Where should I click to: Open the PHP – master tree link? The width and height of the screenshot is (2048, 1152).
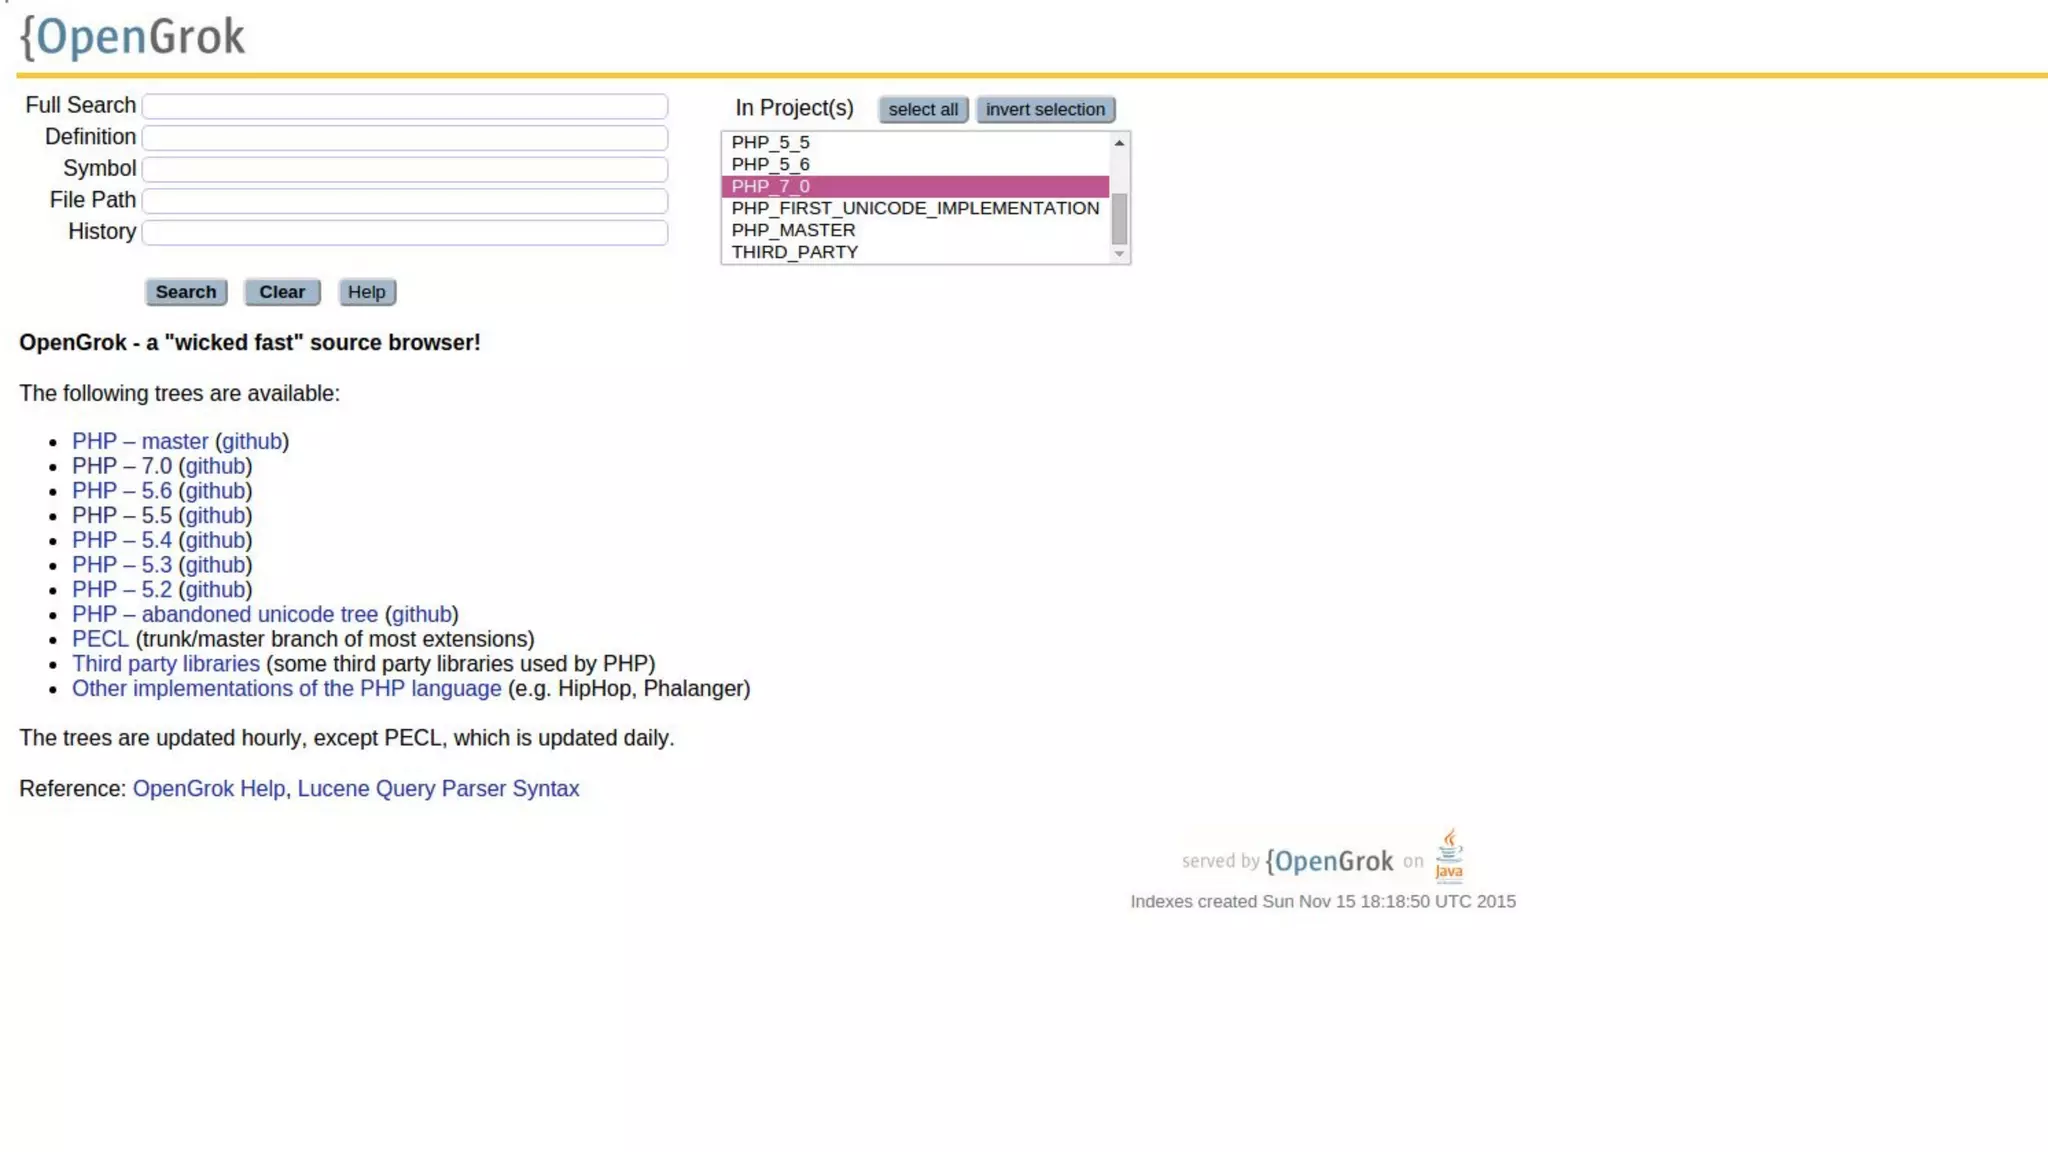(x=140, y=441)
